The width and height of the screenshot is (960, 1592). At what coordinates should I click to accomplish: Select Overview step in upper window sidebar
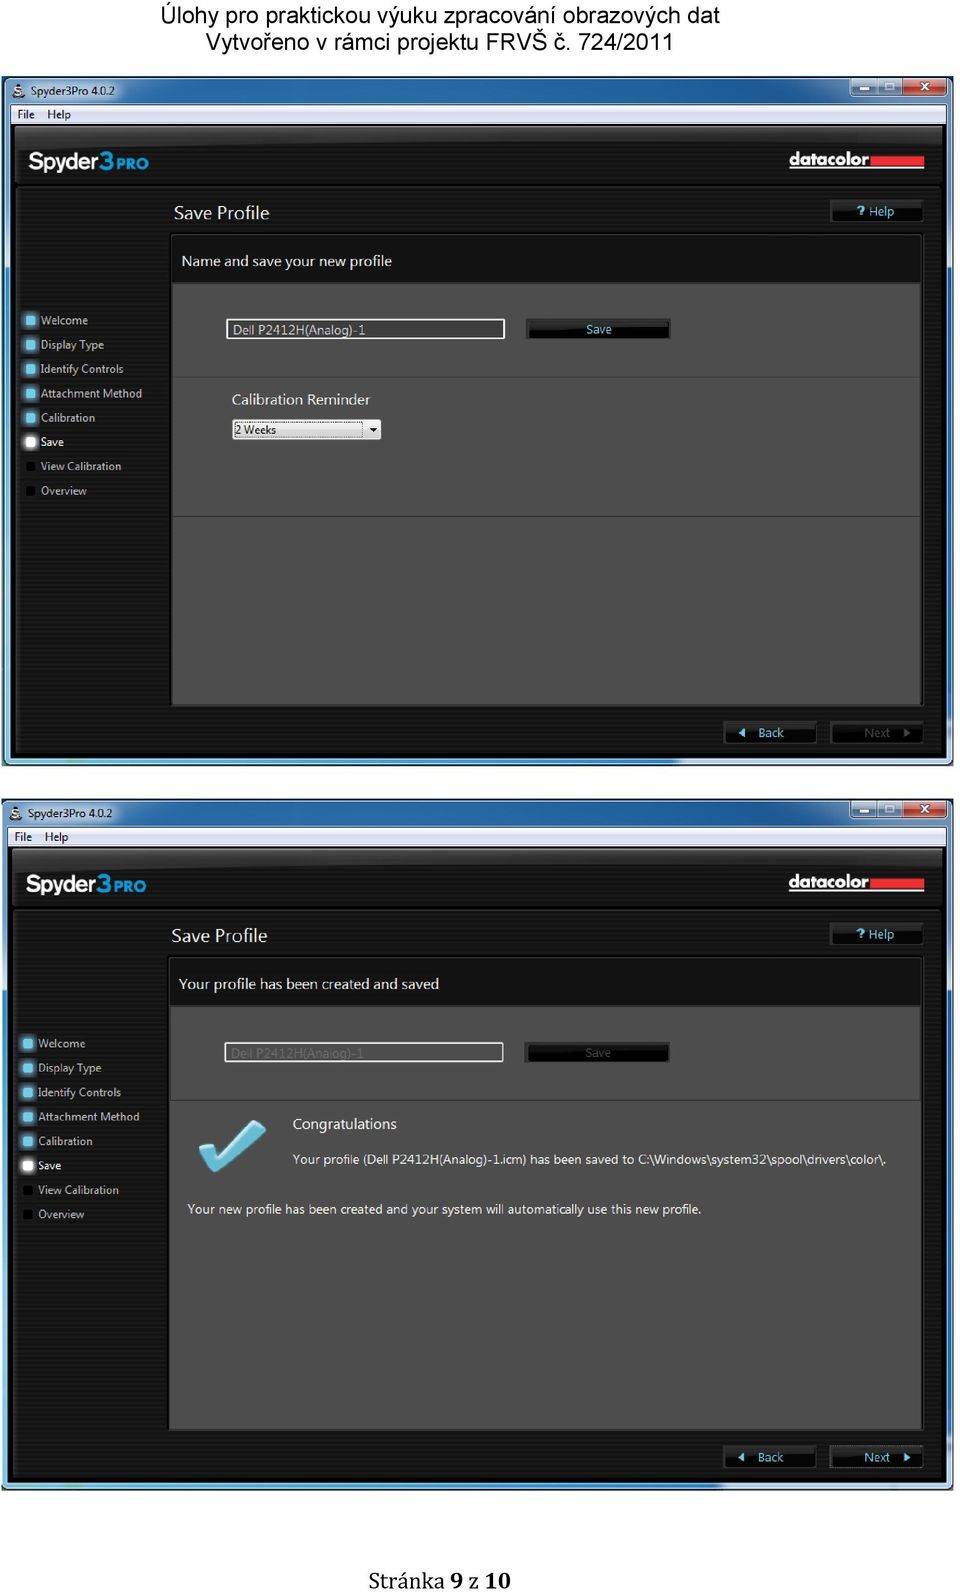[x=57, y=490]
